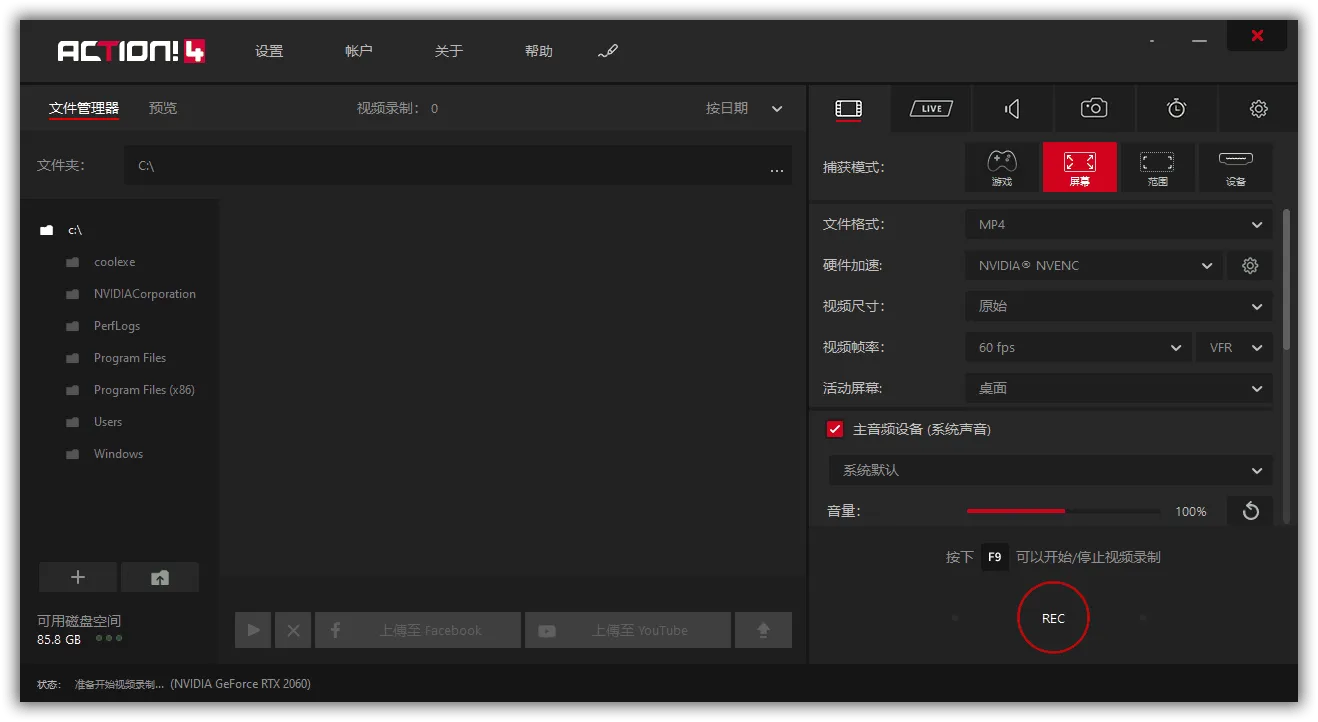Select the 设备 device capture mode
The image size is (1318, 722).
1236,167
